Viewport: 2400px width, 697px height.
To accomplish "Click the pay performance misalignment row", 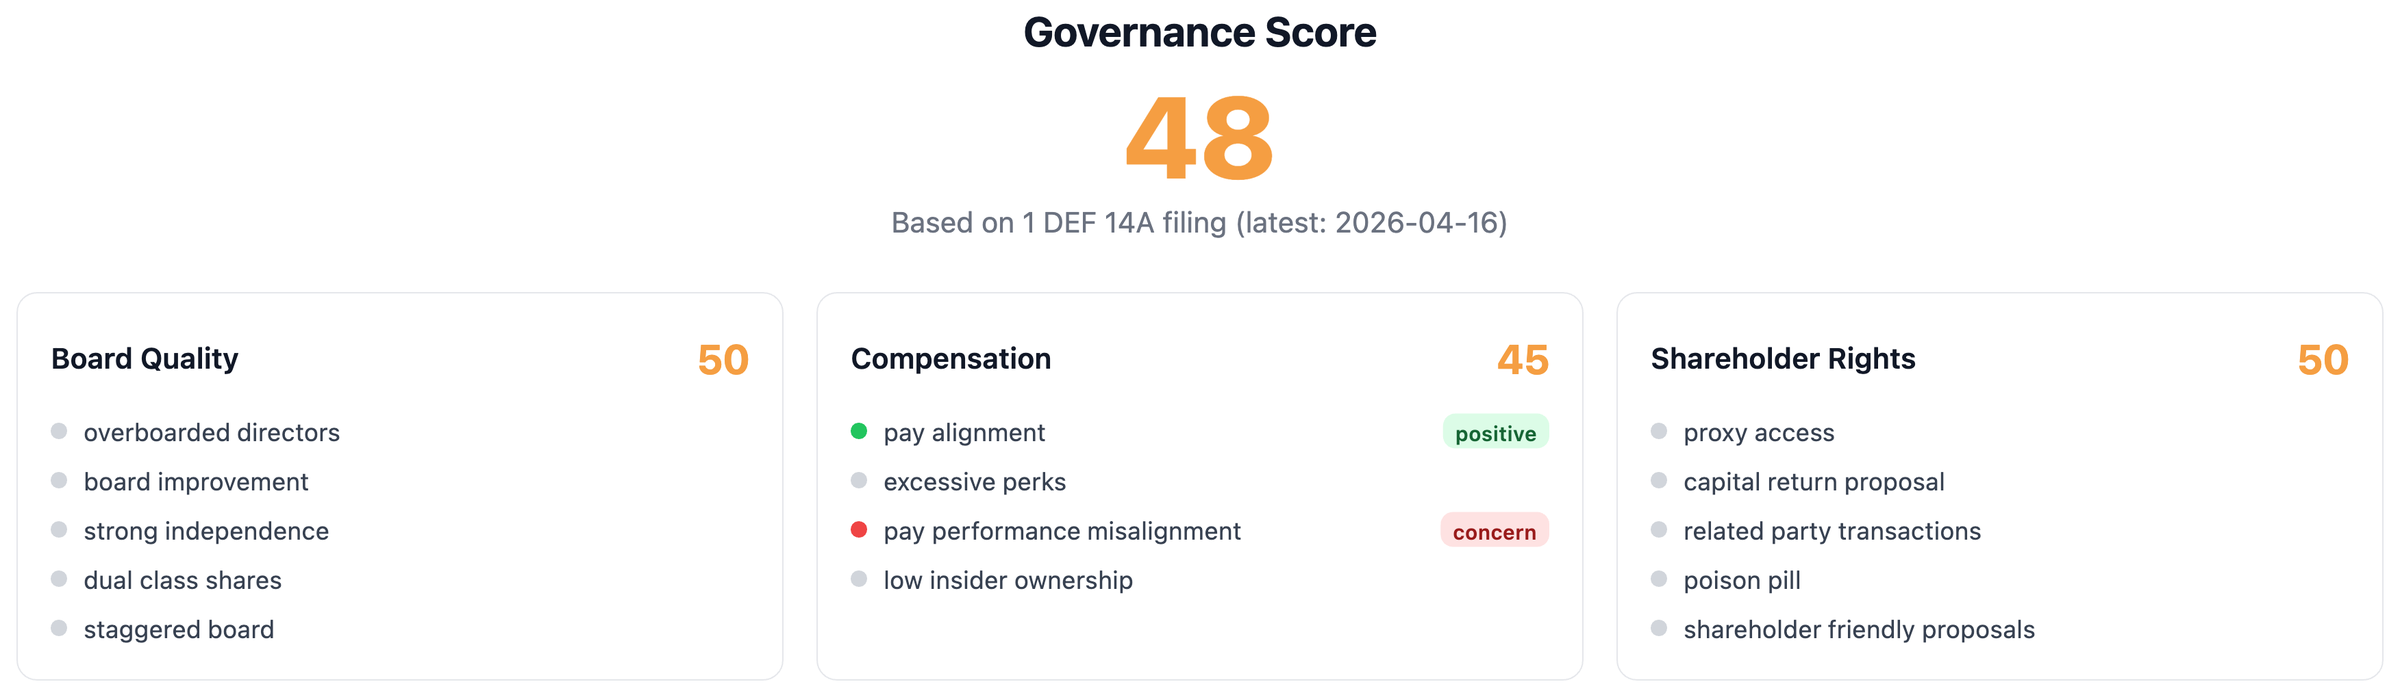I will [x=1200, y=530].
